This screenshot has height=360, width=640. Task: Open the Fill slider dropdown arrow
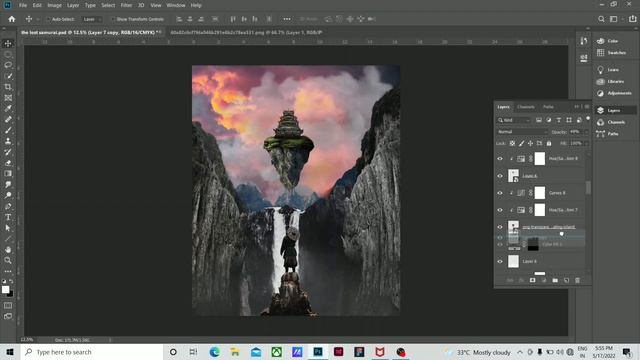point(586,143)
